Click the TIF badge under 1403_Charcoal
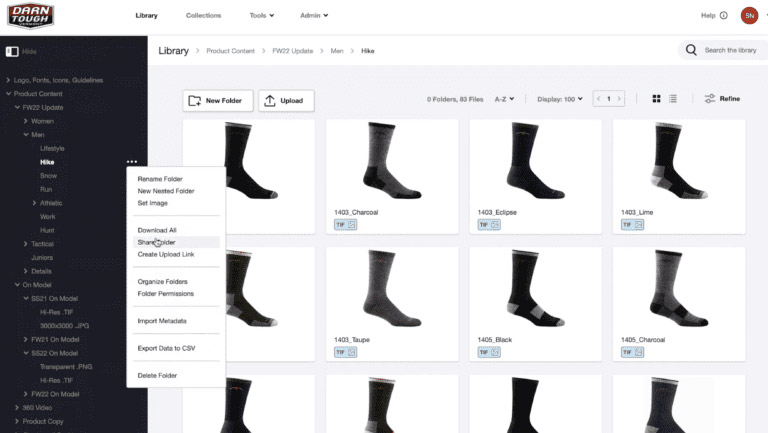Viewport: 768px width, 433px height. pos(345,225)
